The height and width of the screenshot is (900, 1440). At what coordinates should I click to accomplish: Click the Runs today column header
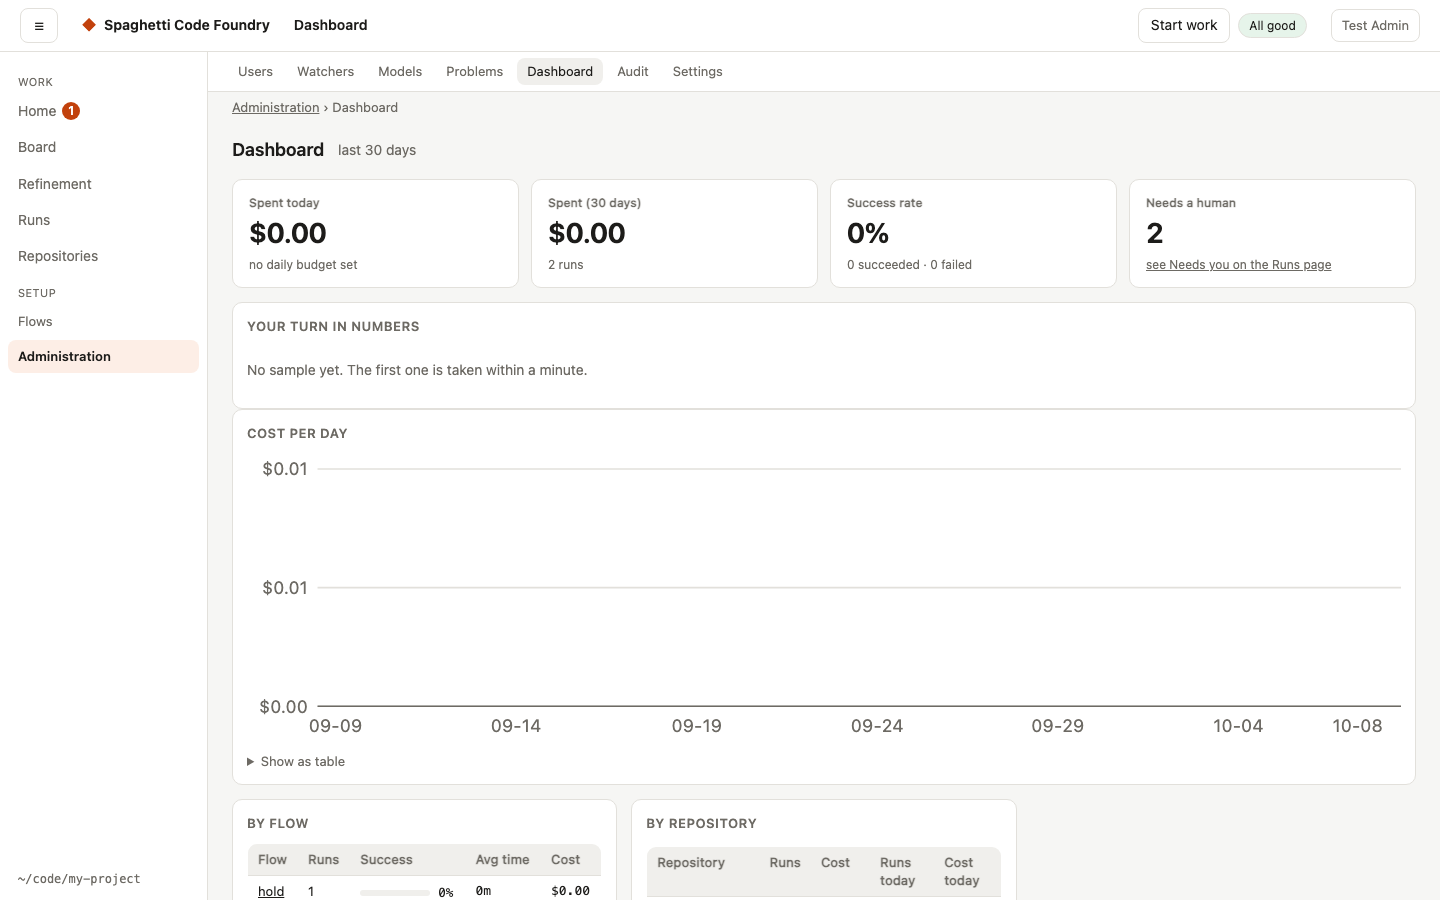click(897, 872)
